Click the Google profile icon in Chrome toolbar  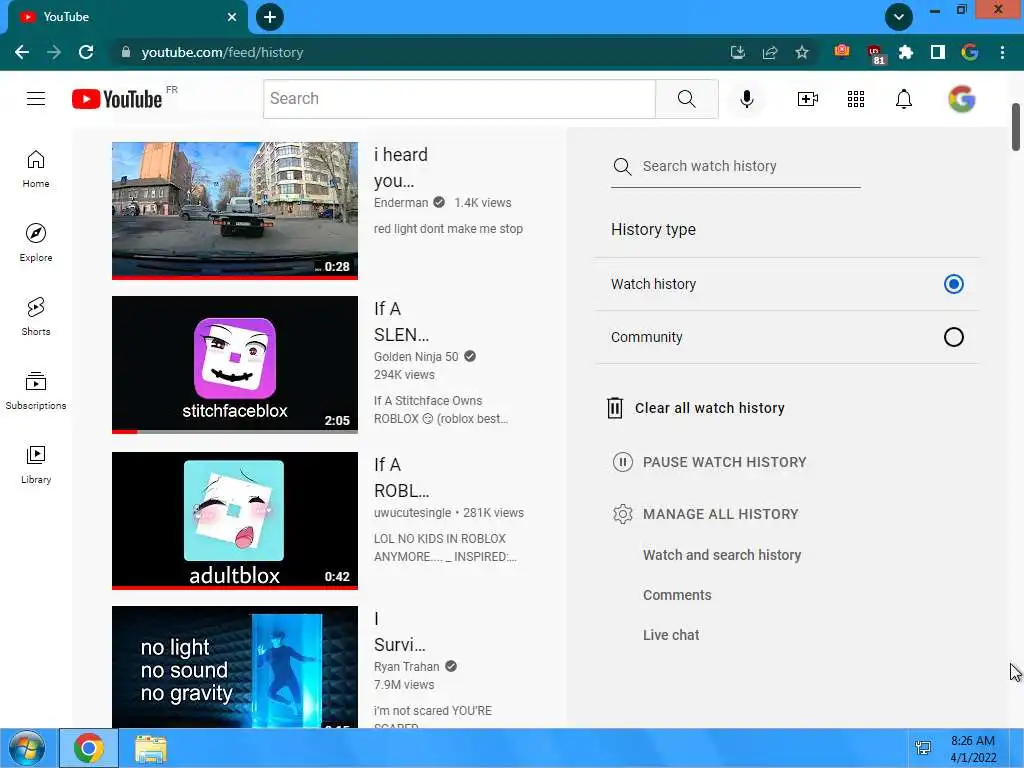(970, 52)
